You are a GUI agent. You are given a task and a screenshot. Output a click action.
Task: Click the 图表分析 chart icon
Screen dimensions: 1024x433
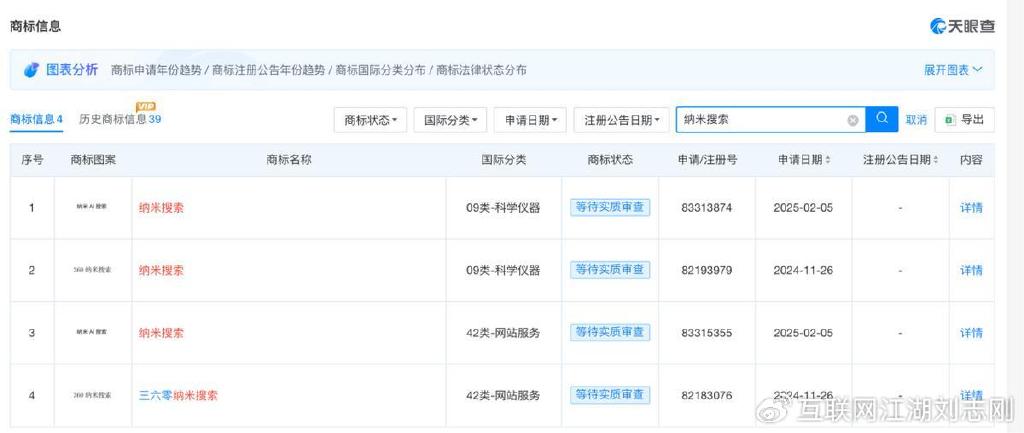(31, 70)
